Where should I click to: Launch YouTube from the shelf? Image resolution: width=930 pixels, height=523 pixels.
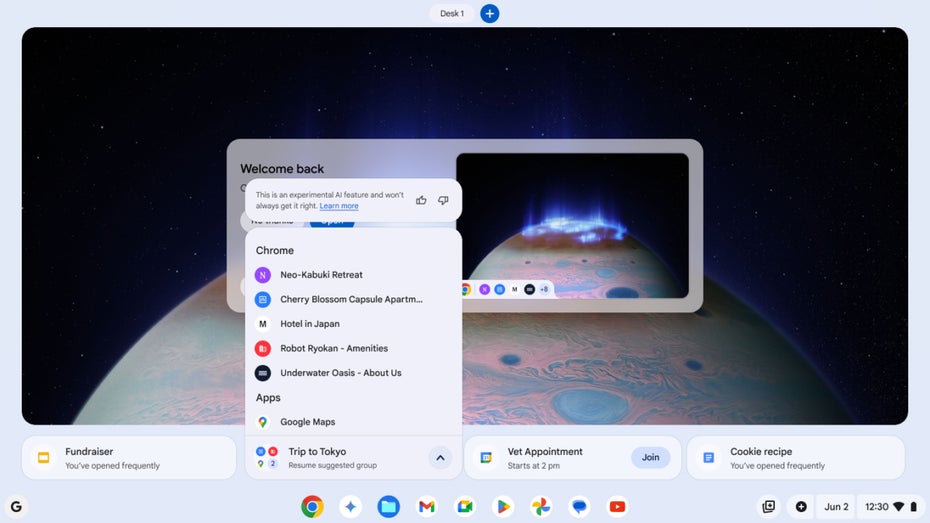pos(617,506)
